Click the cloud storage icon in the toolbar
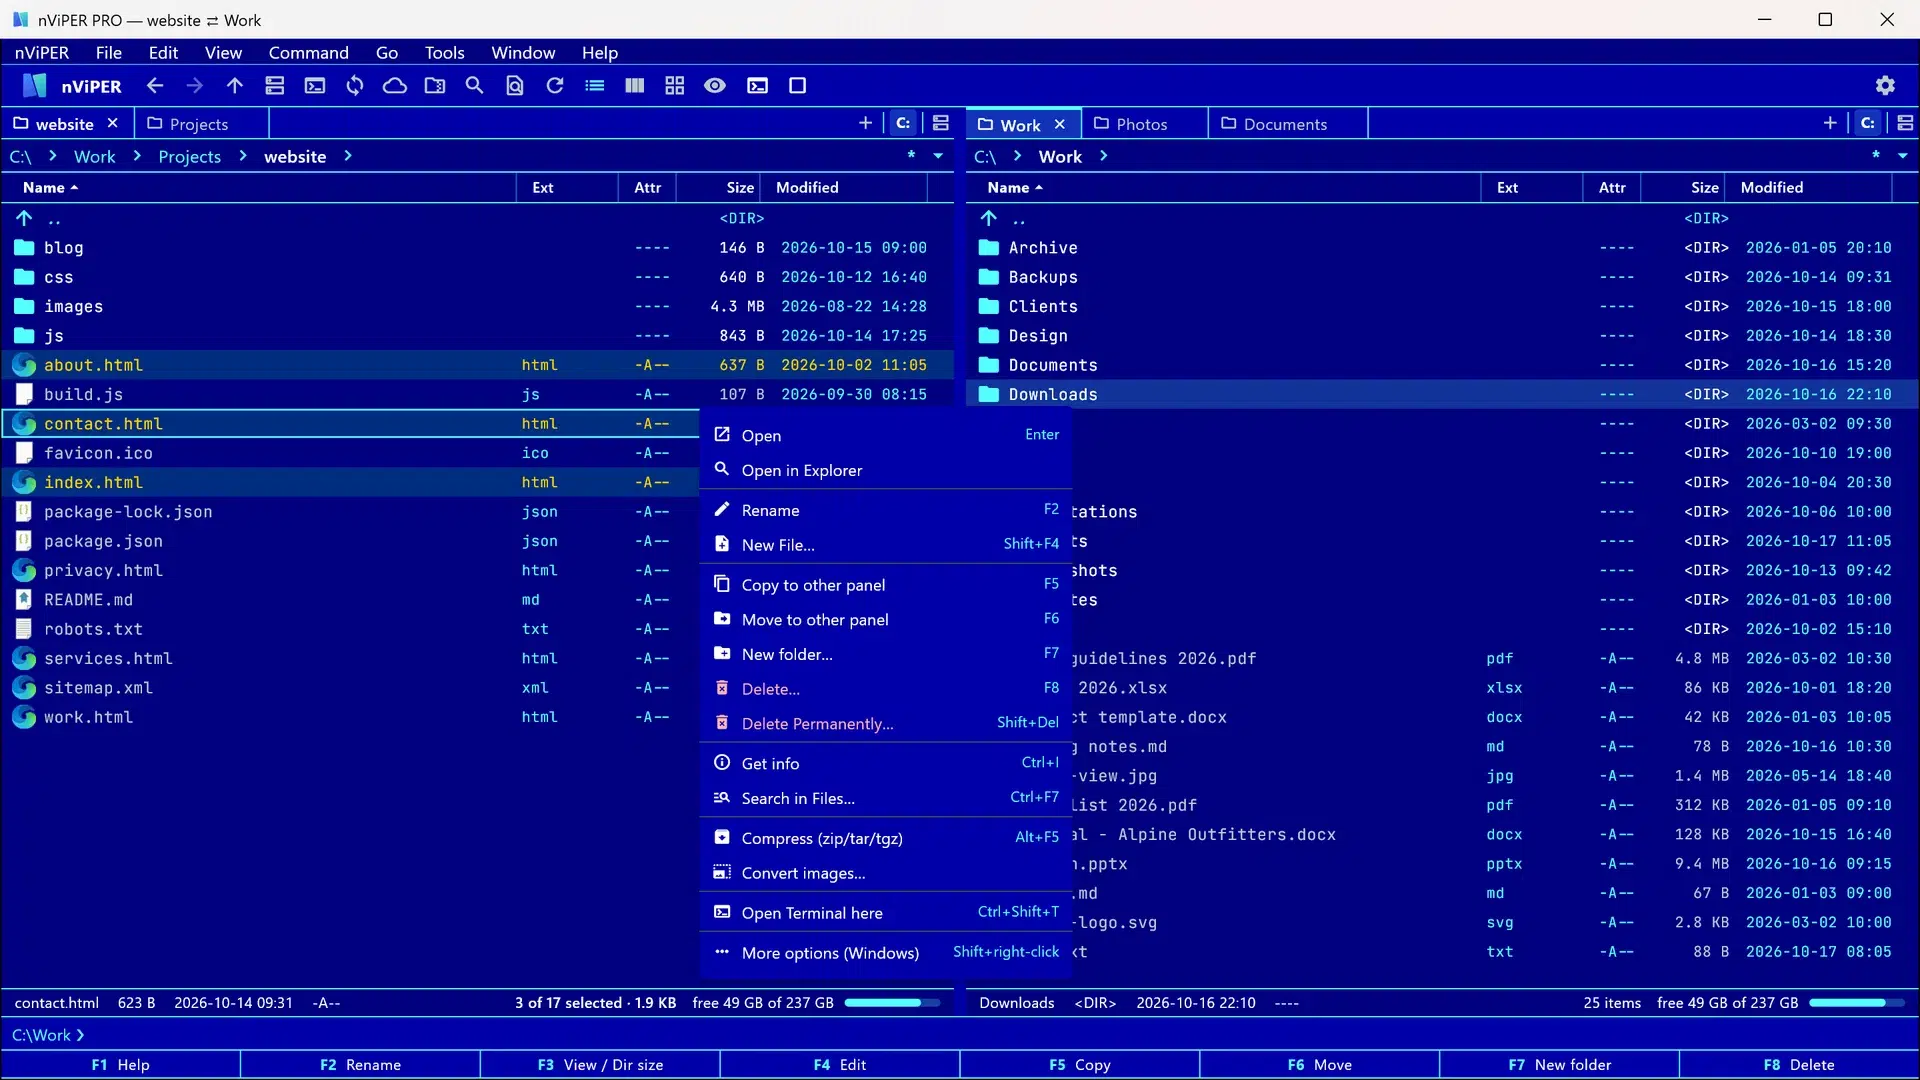The width and height of the screenshot is (1920, 1080). click(395, 86)
